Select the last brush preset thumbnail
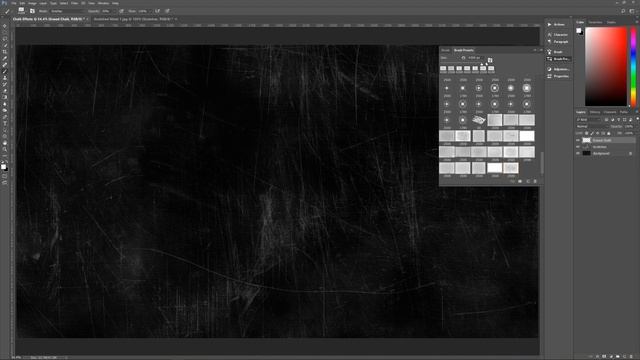The height and width of the screenshot is (360, 640). [511, 168]
